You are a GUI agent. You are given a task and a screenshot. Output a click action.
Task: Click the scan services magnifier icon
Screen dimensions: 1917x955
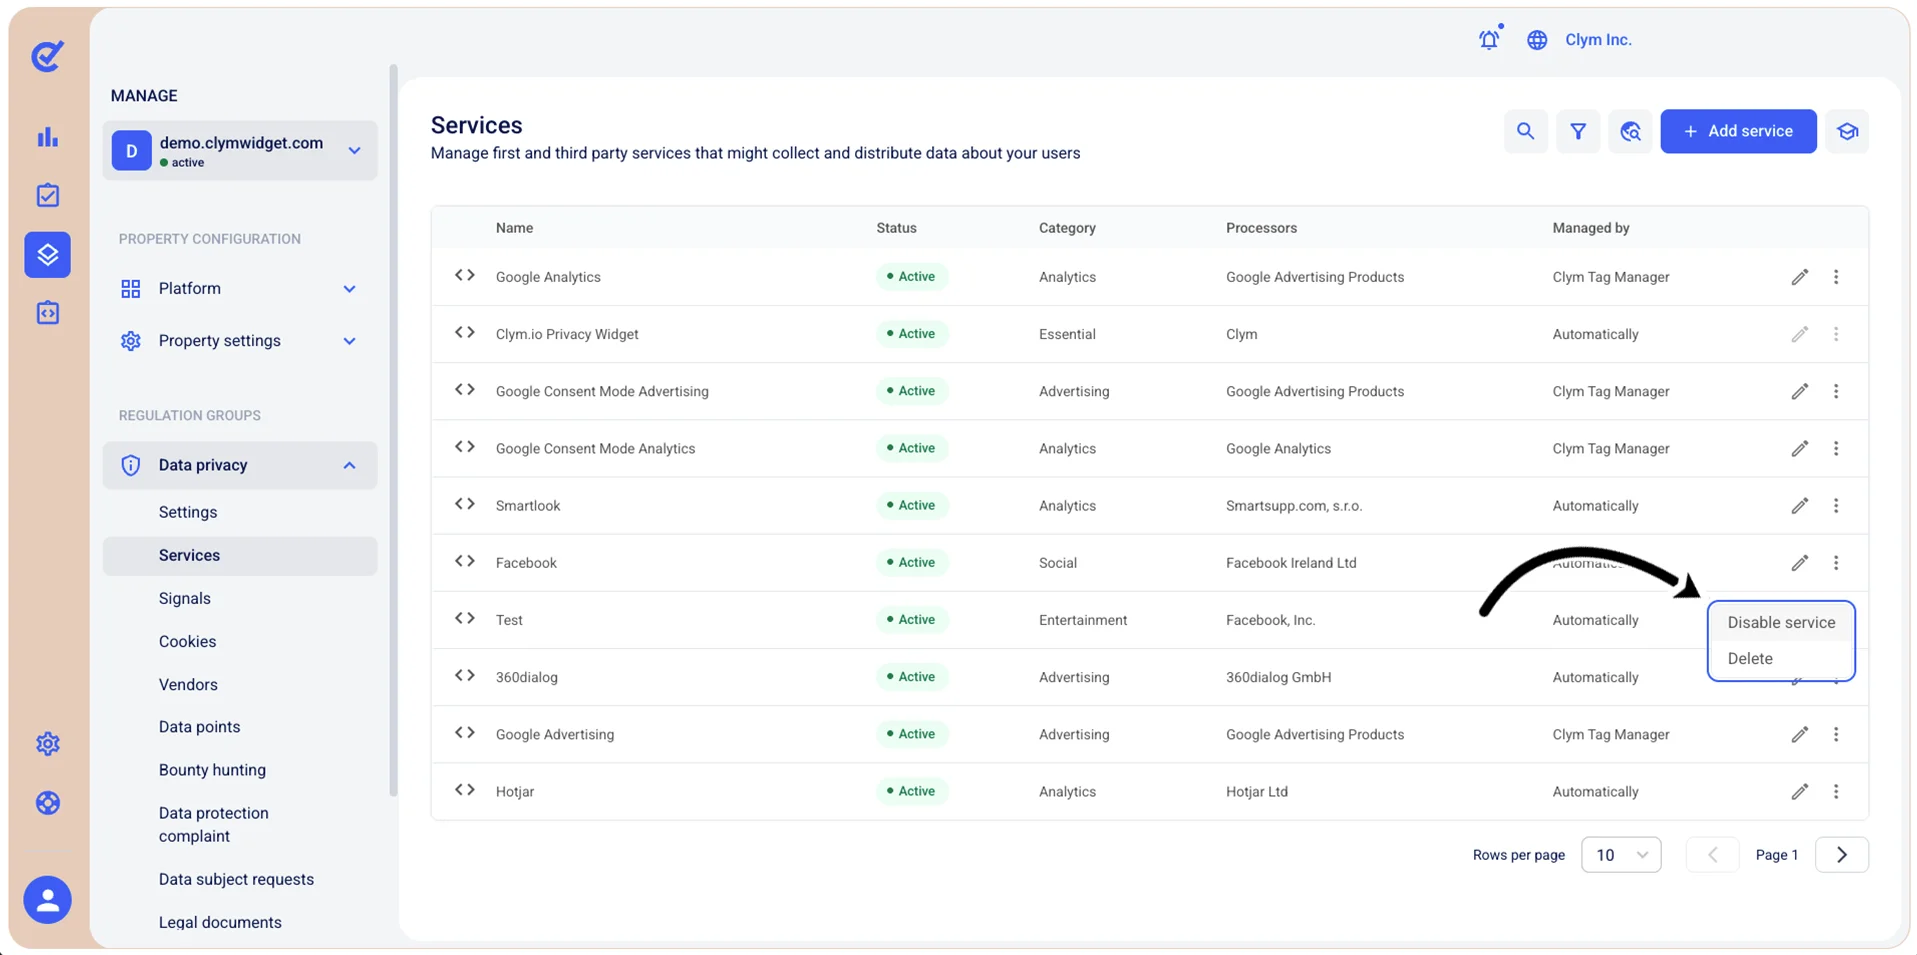1630,131
